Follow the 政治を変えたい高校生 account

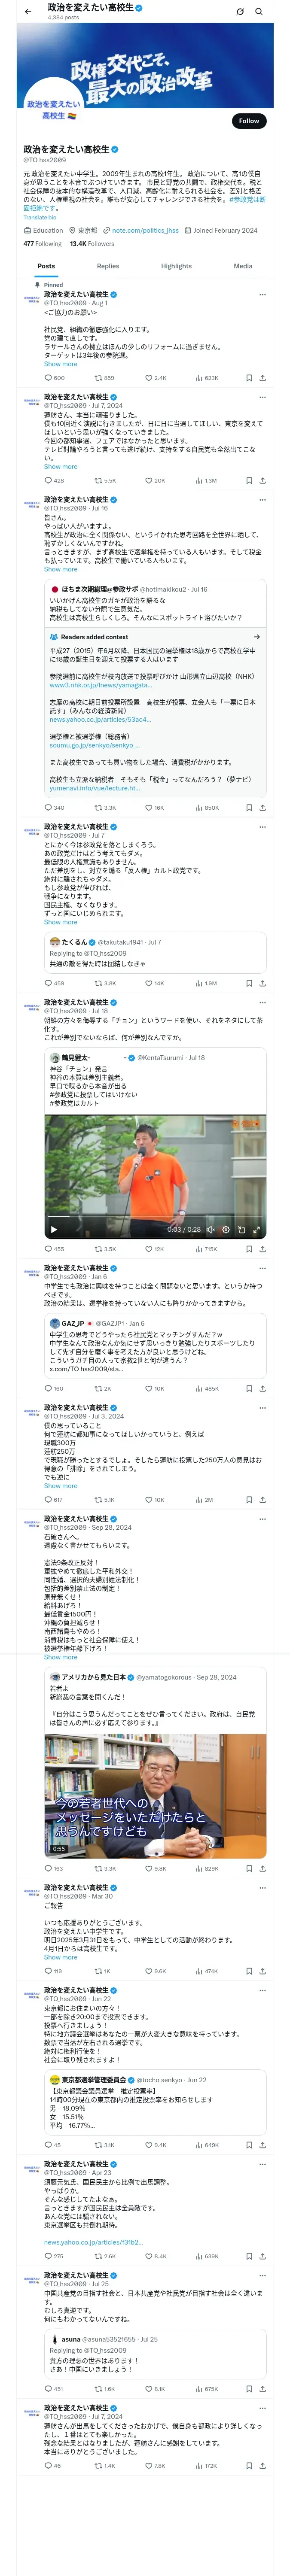tap(249, 121)
